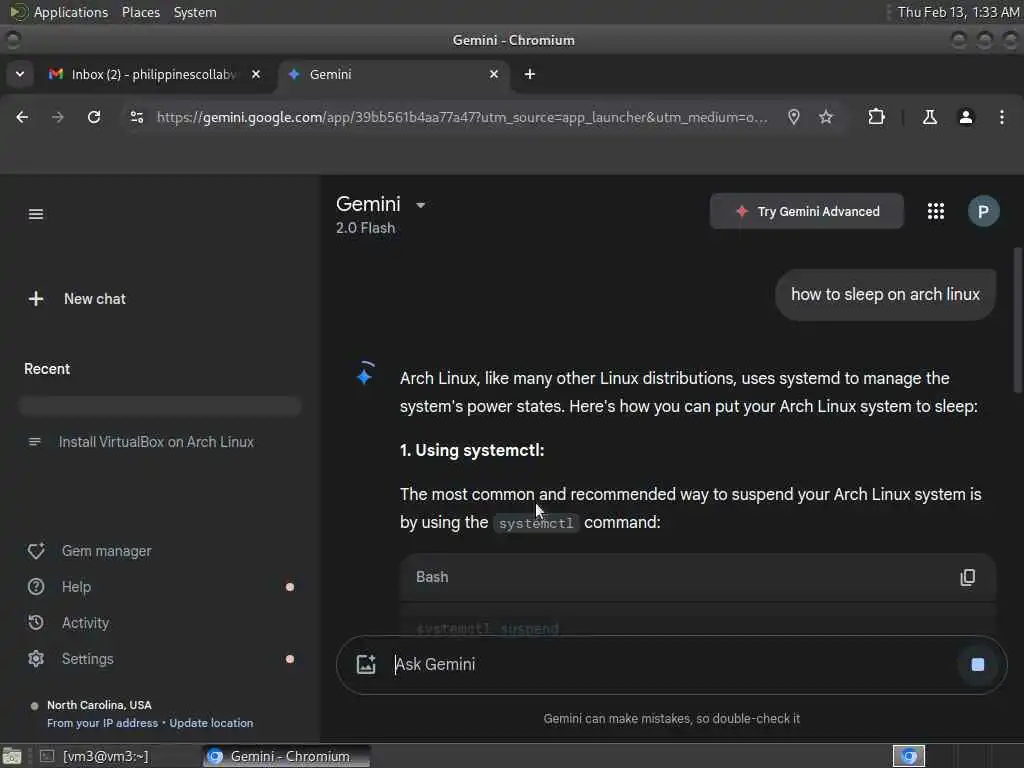Open the Chromium profile icon
The width and height of the screenshot is (1024, 768).
coord(966,117)
